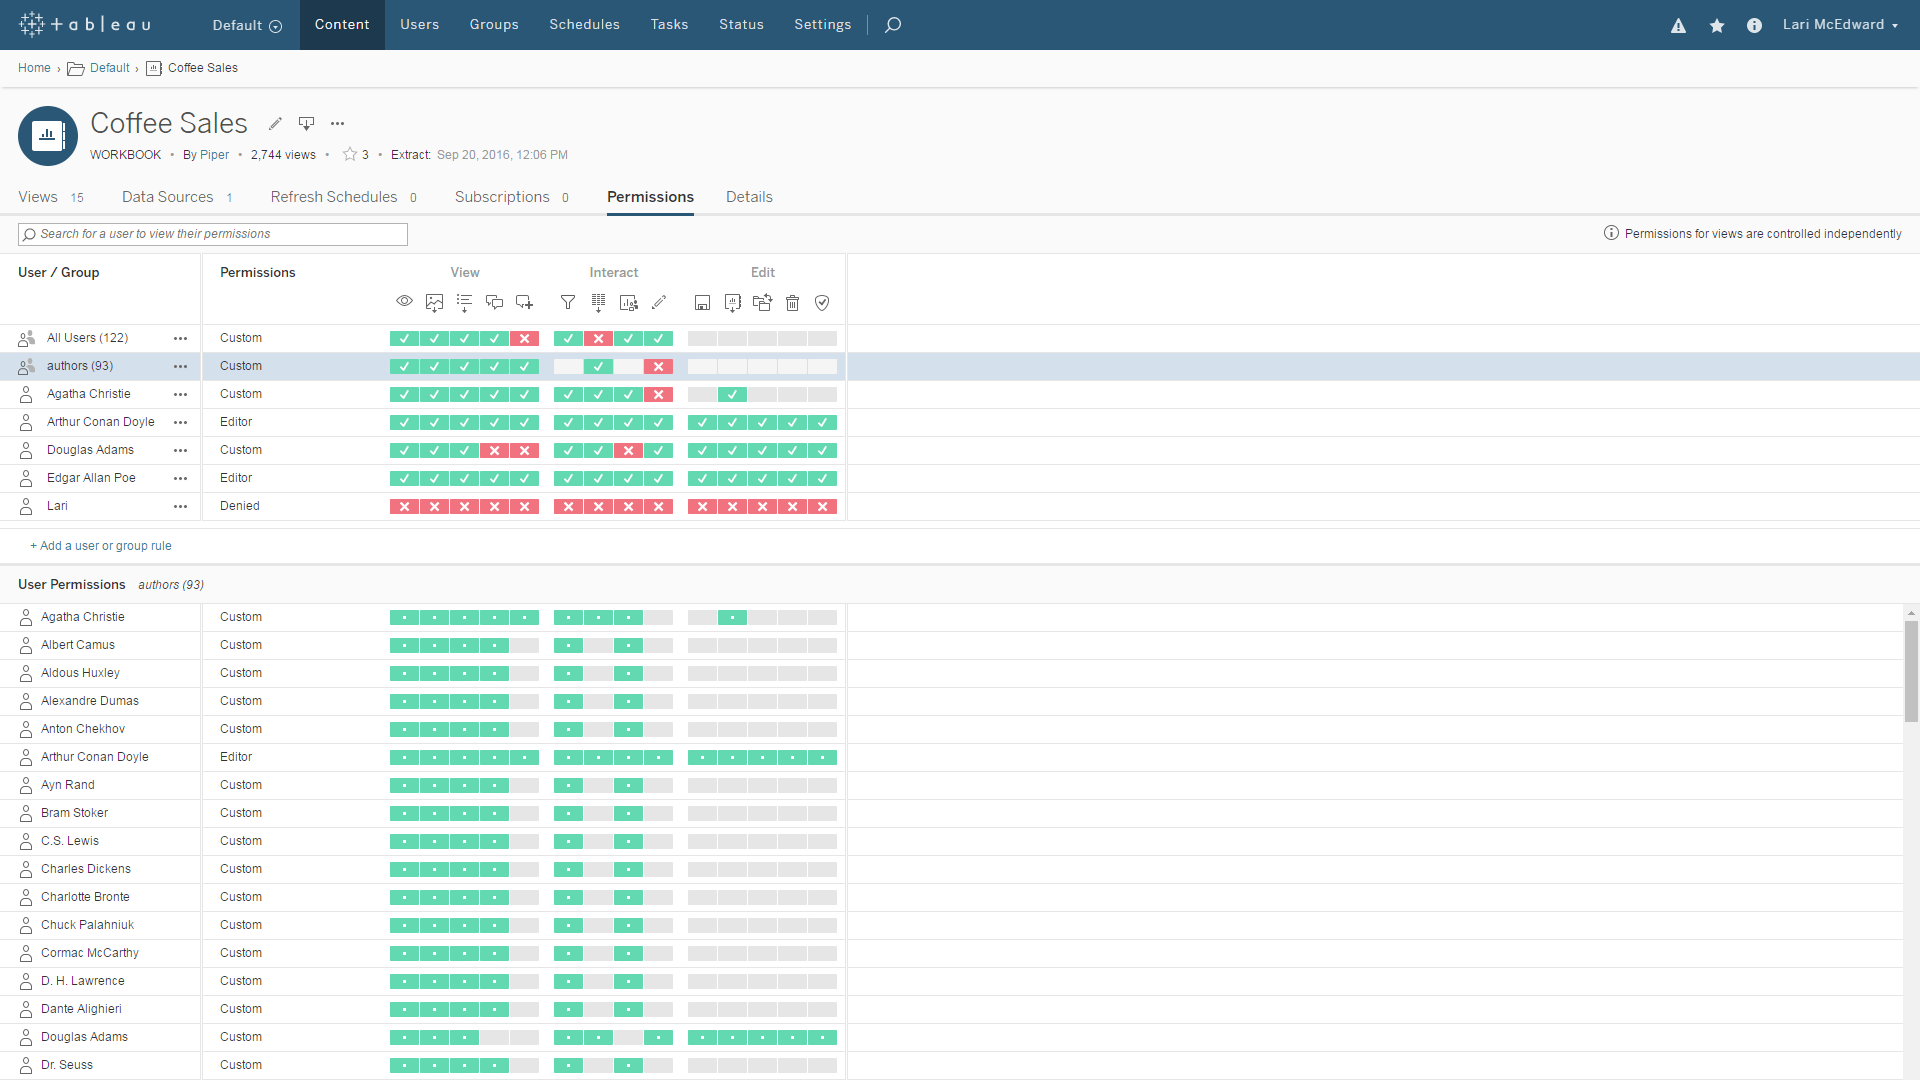Open the workbook by Piper author link

(x=215, y=154)
